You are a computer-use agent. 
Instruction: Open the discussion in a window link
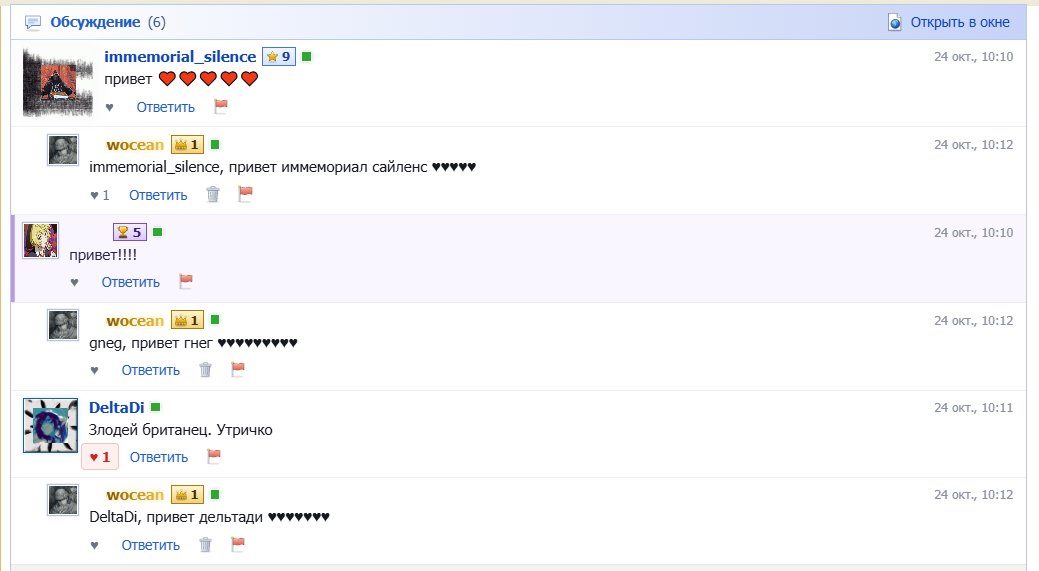959,23
